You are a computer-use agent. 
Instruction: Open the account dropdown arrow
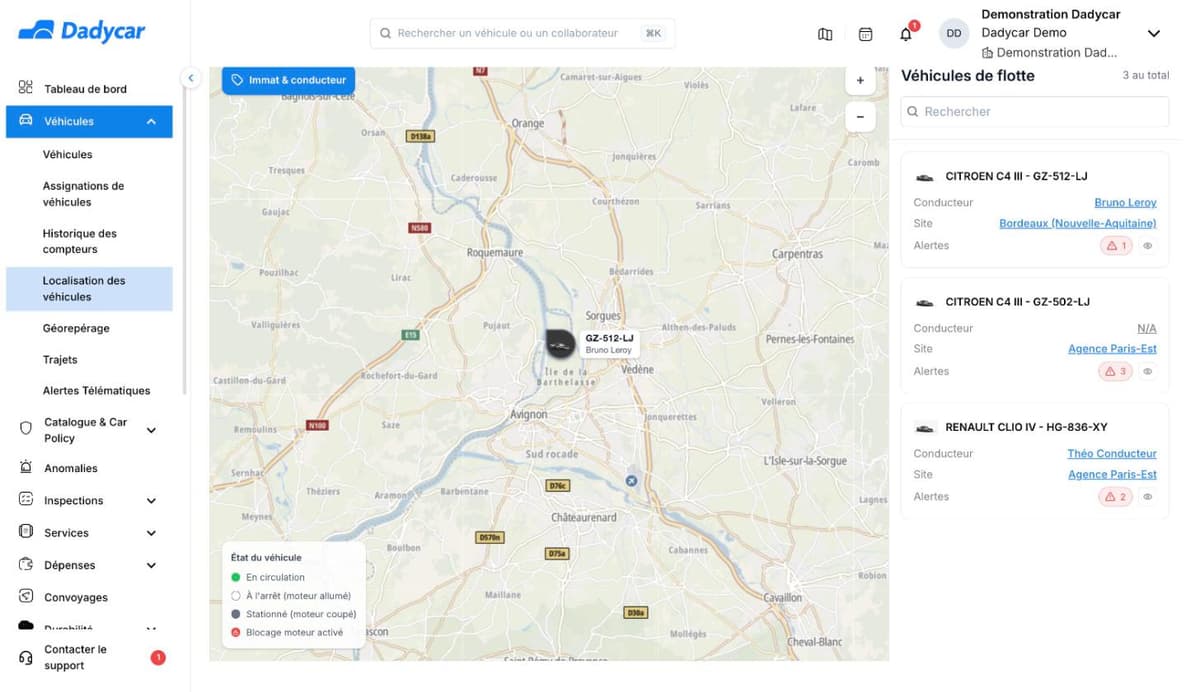click(x=1153, y=33)
